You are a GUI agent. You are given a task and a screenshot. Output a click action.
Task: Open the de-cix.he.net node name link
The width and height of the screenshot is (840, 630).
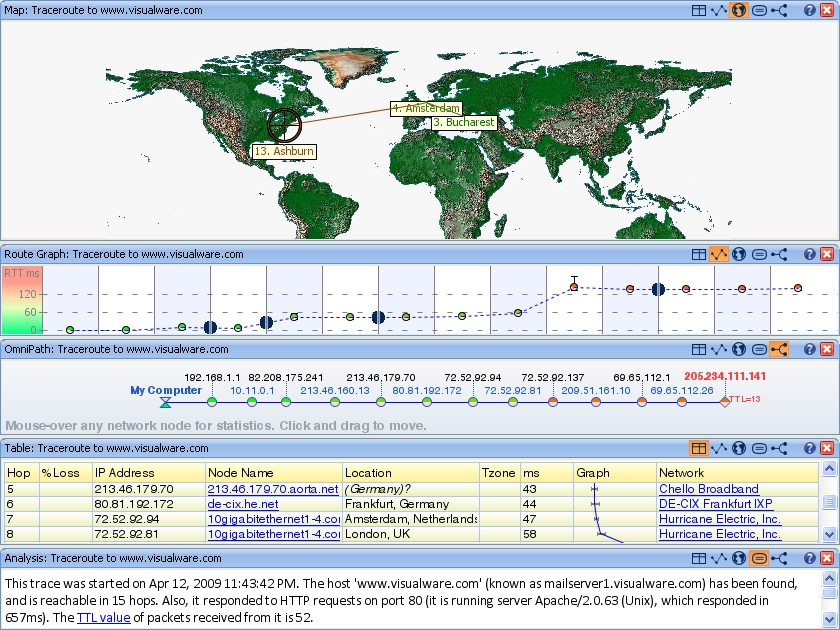(242, 504)
